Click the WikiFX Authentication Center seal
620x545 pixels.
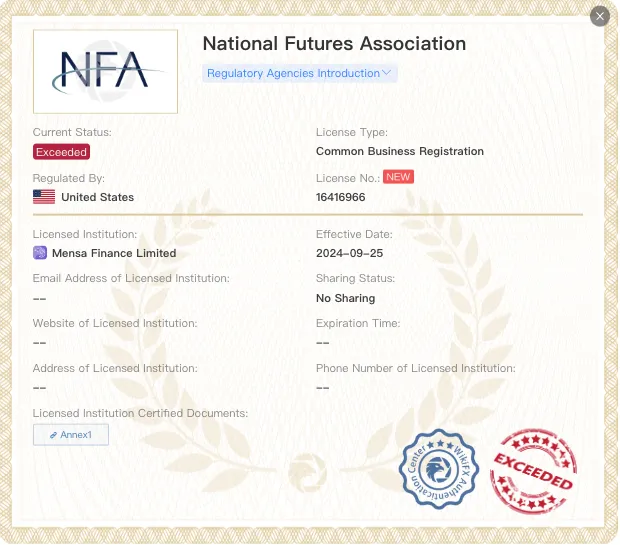[x=439, y=469]
